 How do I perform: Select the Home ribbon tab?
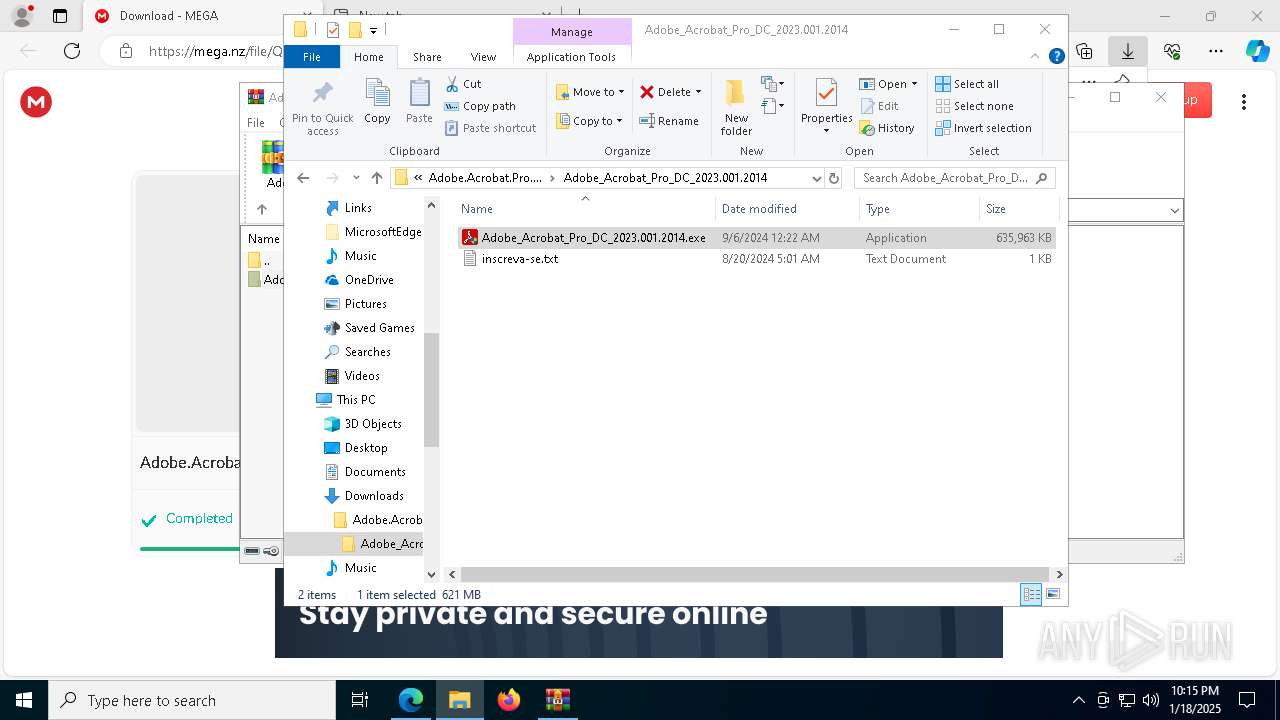[x=368, y=57]
